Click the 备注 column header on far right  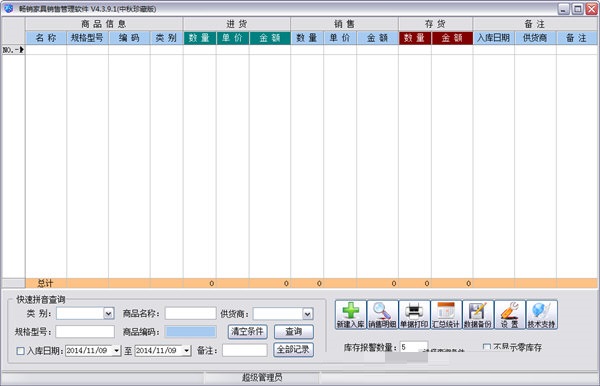point(577,38)
